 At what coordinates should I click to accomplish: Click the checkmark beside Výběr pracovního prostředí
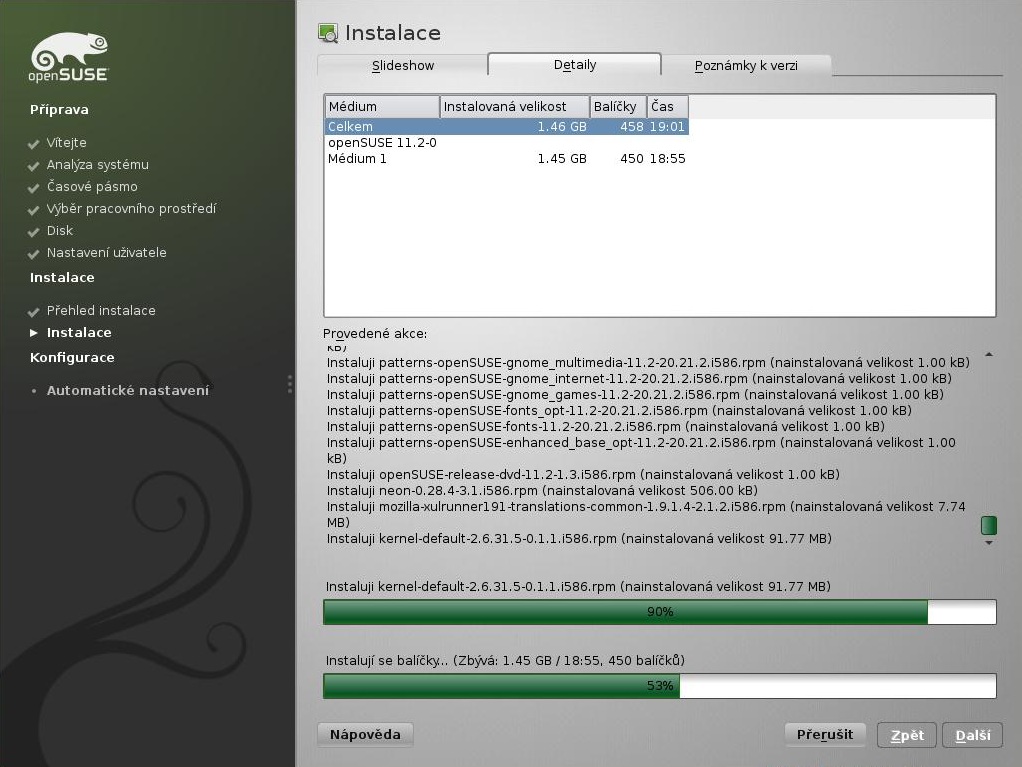[x=34, y=210]
